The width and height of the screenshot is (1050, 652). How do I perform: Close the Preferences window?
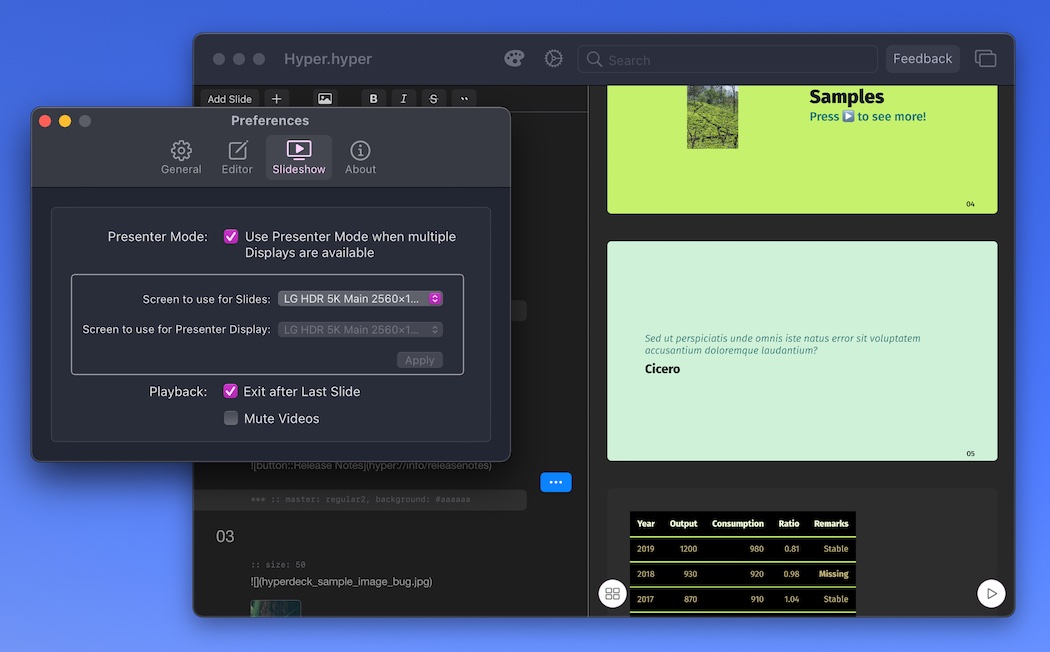click(45, 120)
